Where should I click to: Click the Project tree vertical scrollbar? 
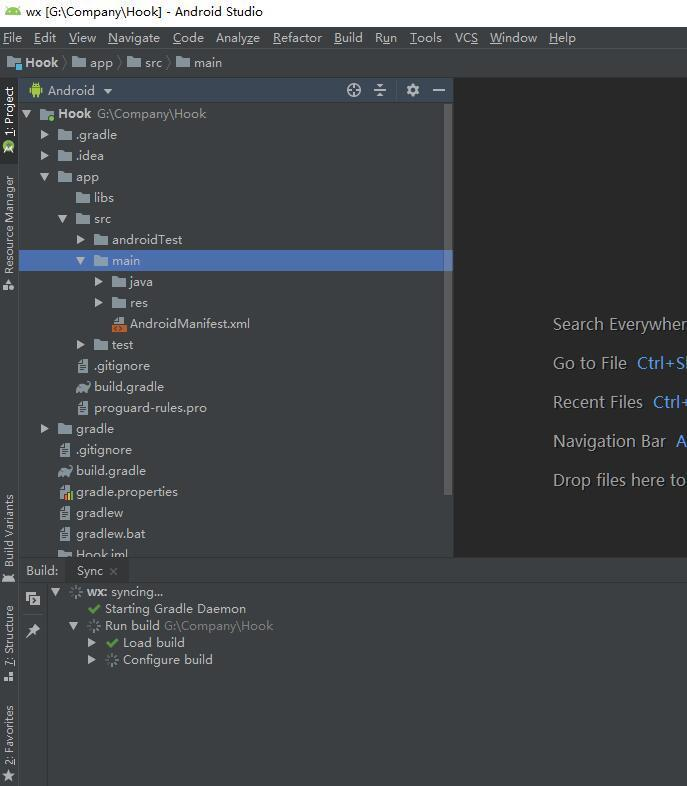pos(448,300)
